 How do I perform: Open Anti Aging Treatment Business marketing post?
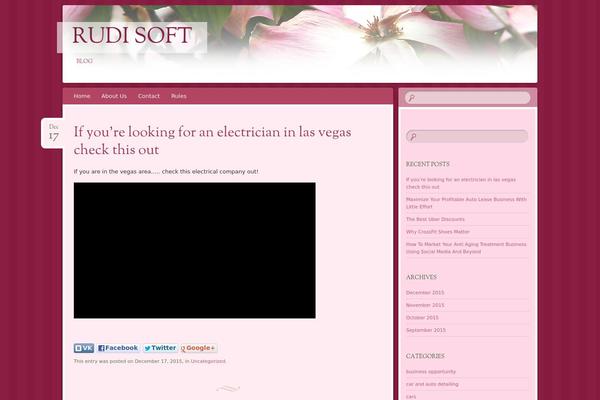[466, 248]
